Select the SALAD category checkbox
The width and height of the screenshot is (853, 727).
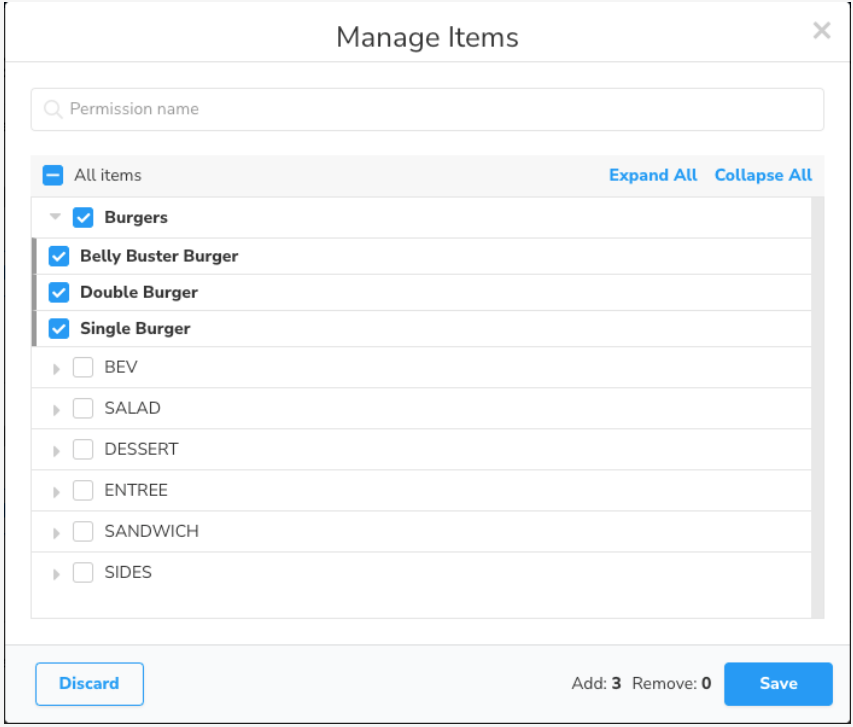[x=83, y=408]
